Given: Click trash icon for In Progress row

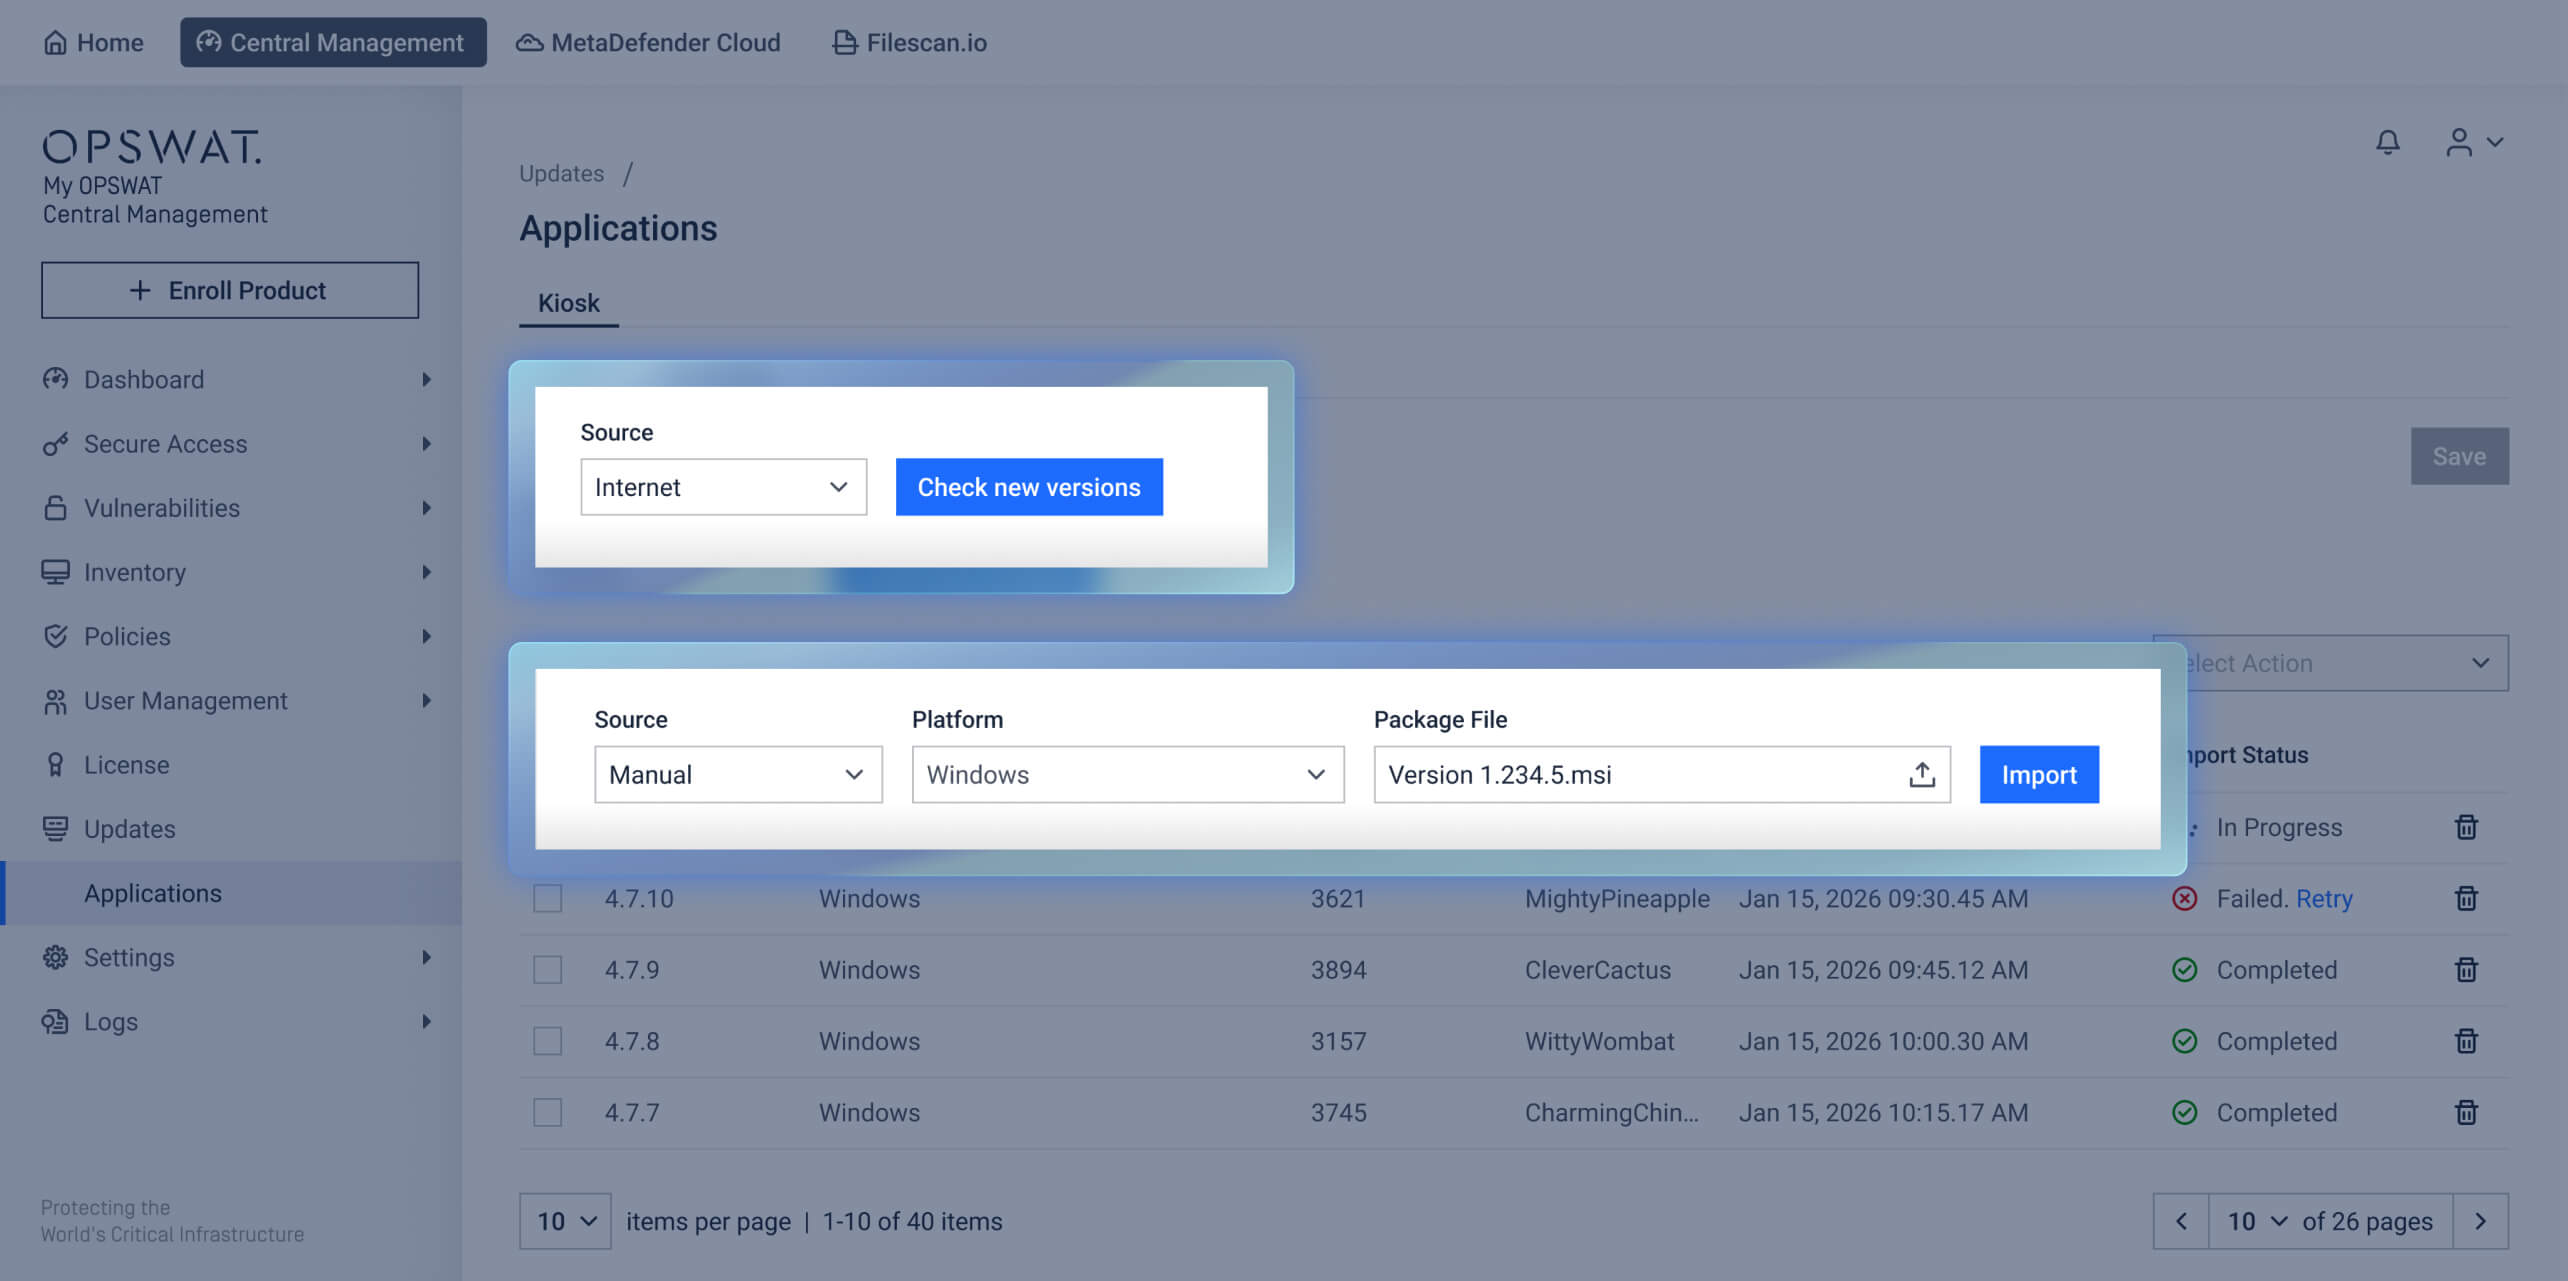Looking at the screenshot, I should pyautogui.click(x=2466, y=828).
